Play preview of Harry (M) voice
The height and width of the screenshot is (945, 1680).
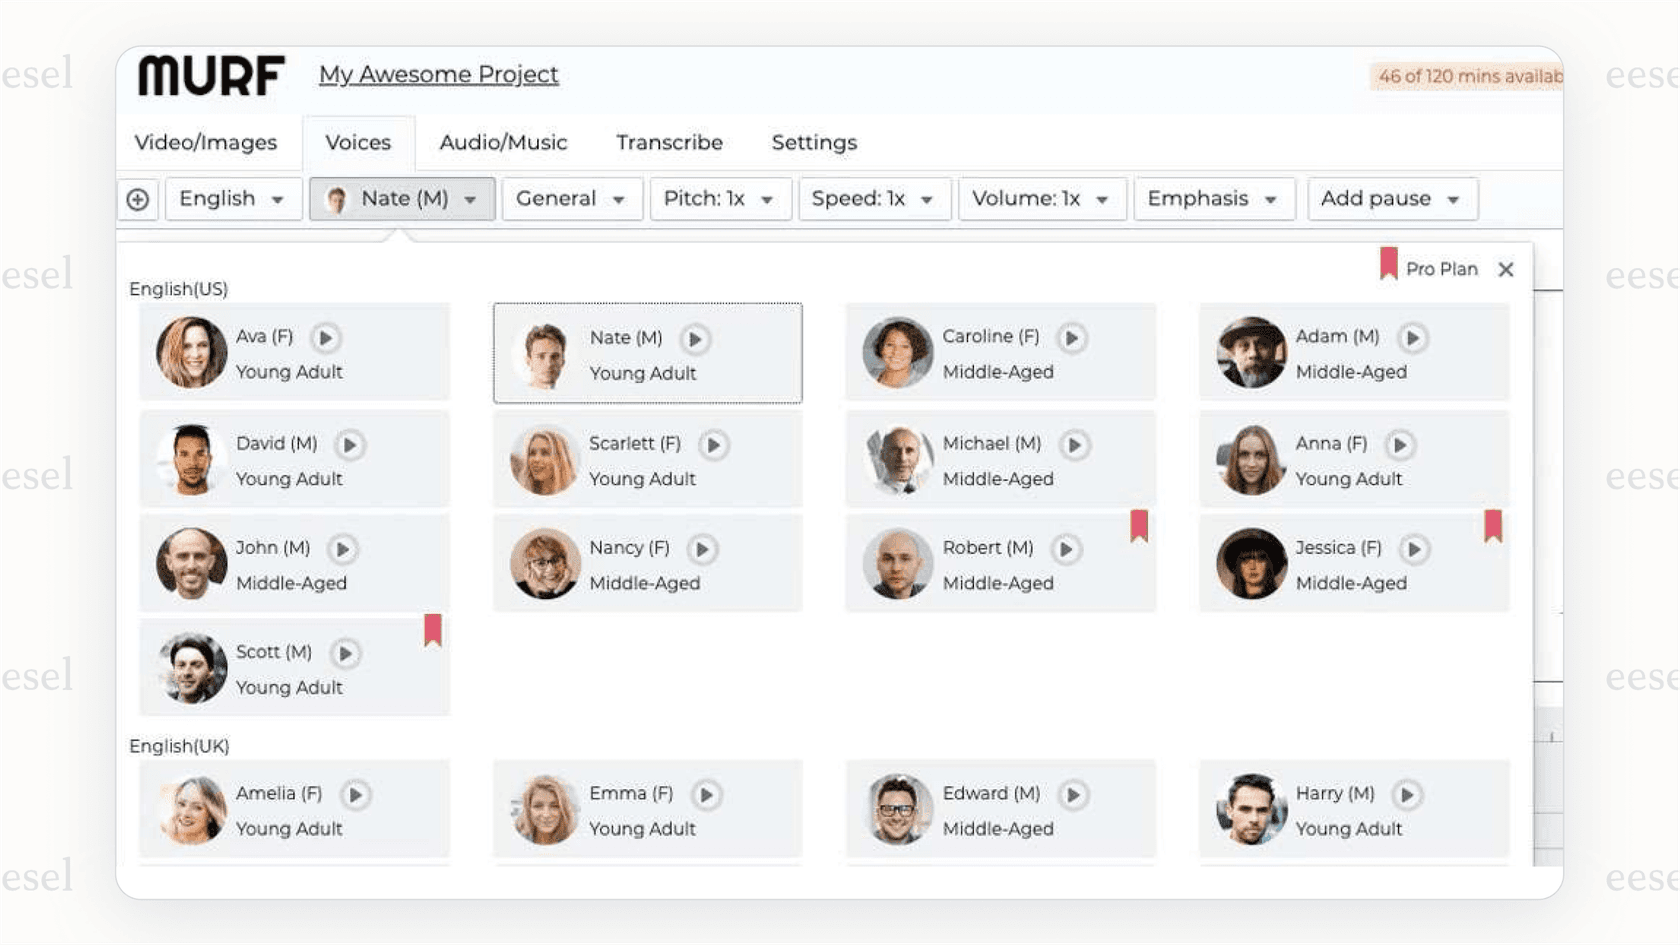(x=1407, y=795)
